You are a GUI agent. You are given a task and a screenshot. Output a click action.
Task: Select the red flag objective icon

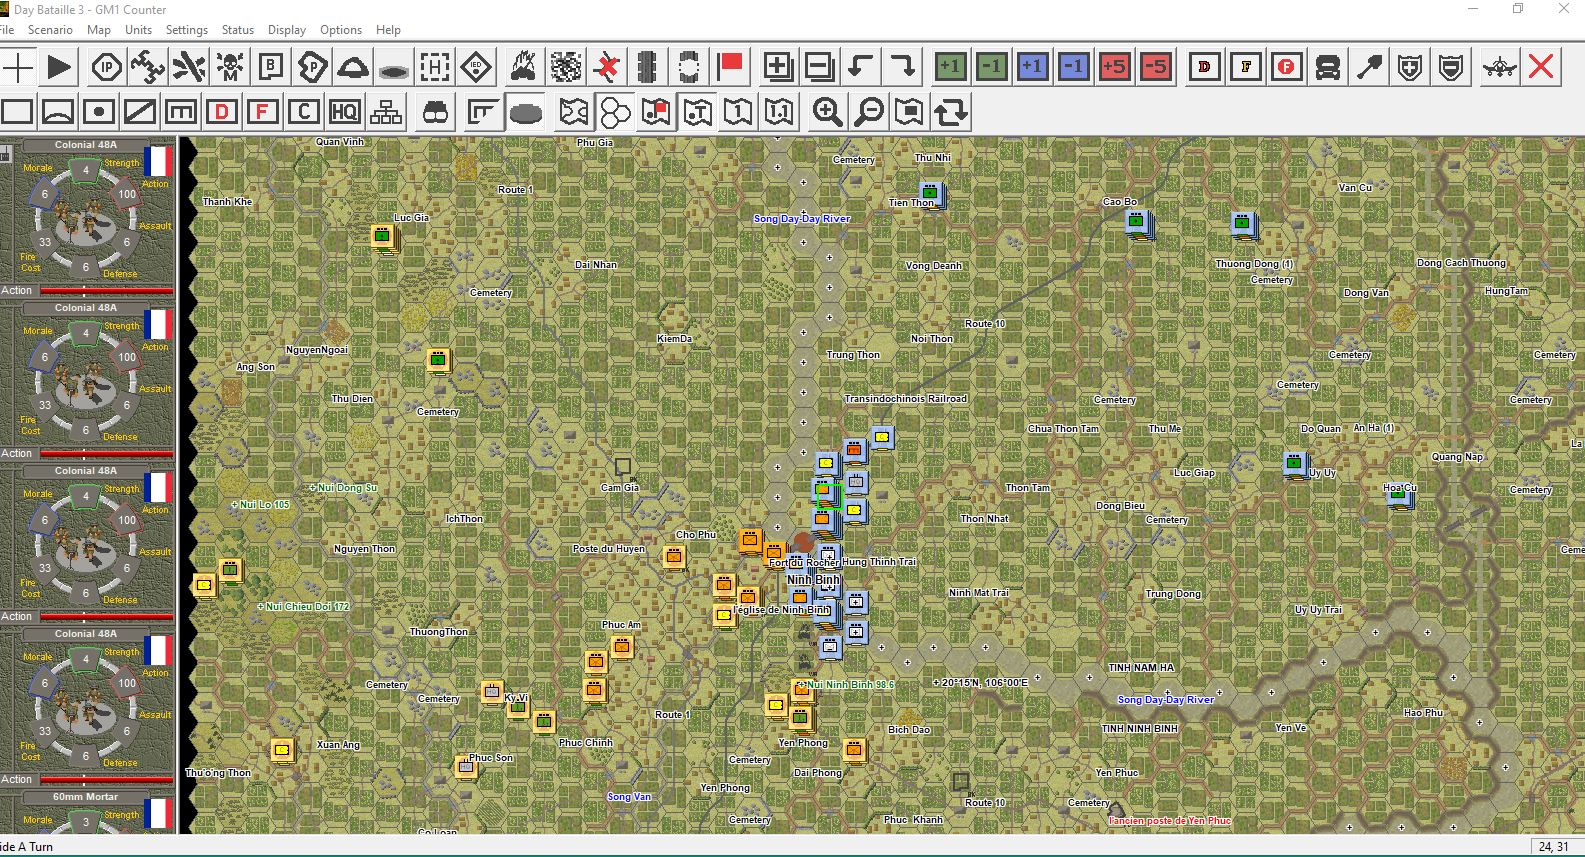coord(731,68)
